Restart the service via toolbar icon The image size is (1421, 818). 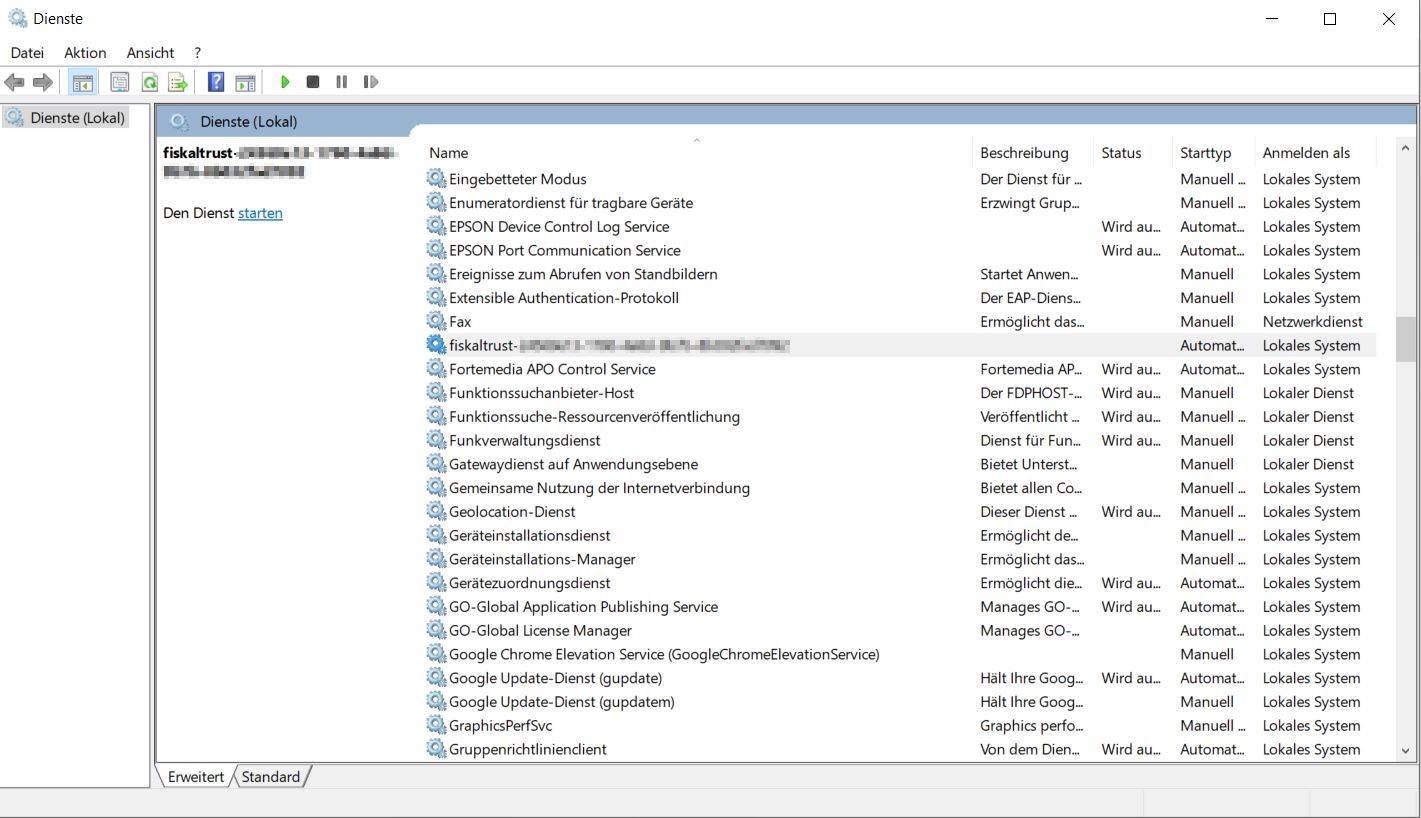point(371,82)
